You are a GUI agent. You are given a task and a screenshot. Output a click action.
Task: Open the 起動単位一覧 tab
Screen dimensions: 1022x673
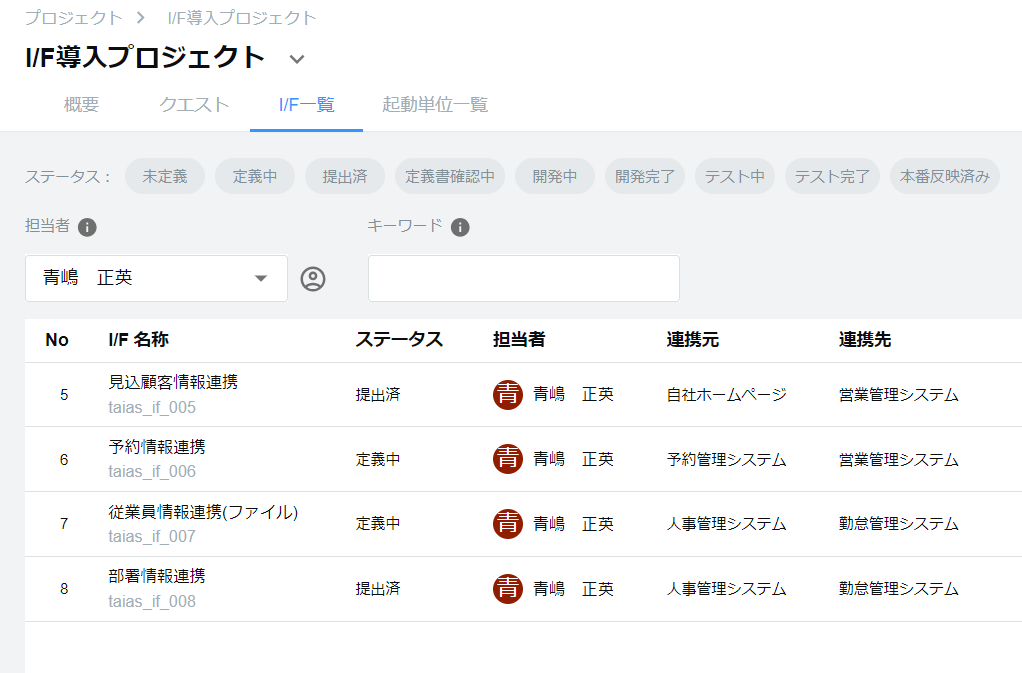435,105
